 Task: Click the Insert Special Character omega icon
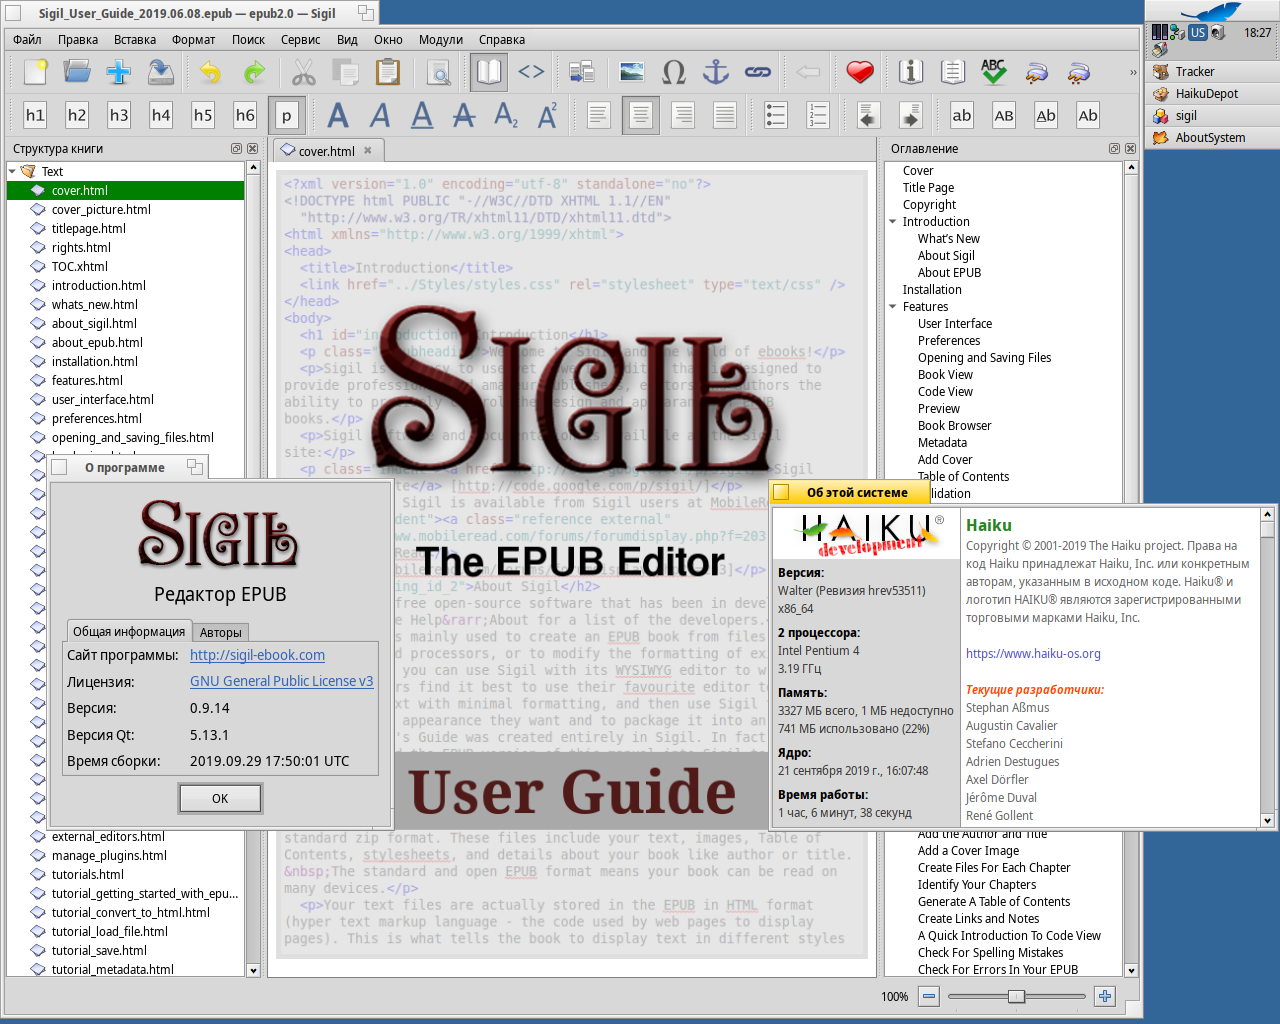[674, 72]
